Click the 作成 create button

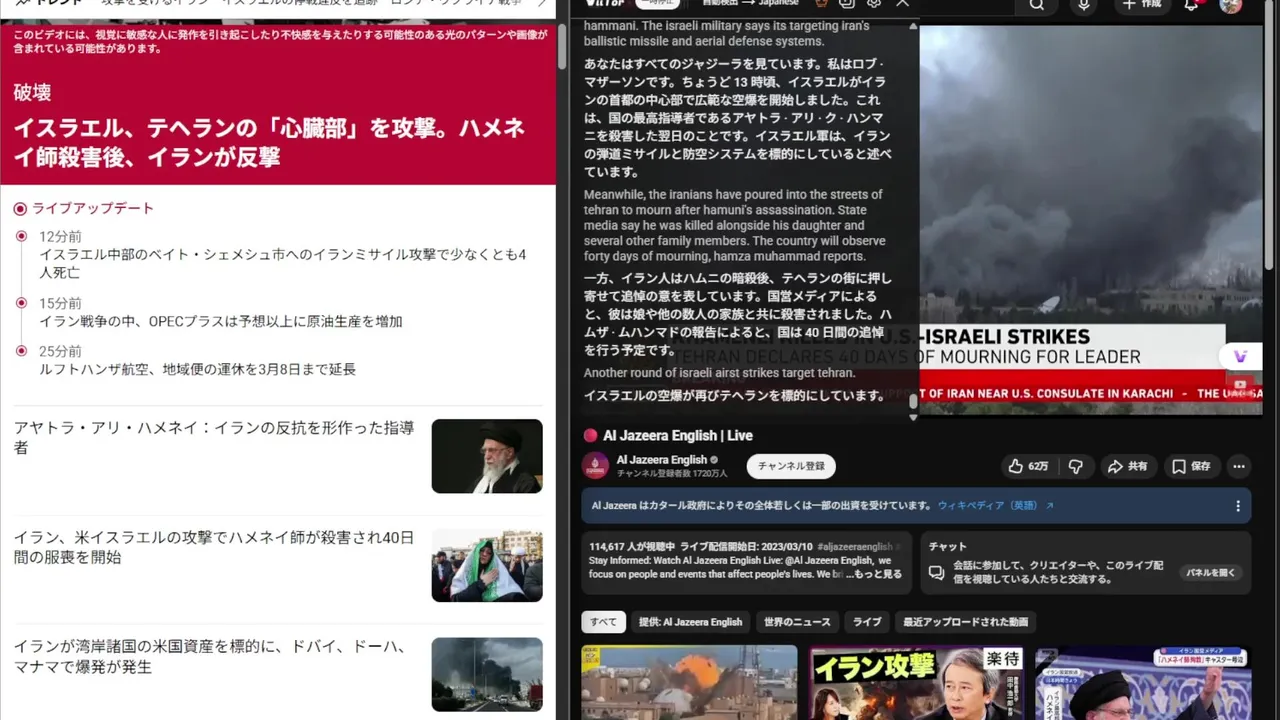point(1142,5)
